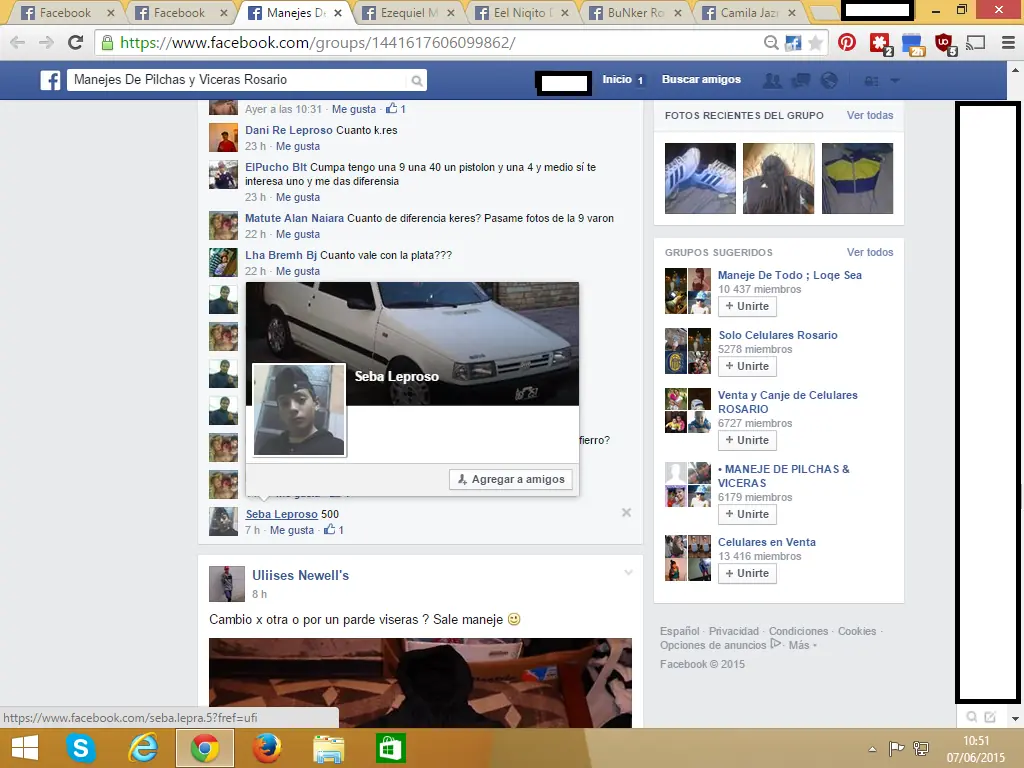Screen dimensions: 1024x768
Task: Click Ver todos for suggested groups
Action: click(x=870, y=252)
